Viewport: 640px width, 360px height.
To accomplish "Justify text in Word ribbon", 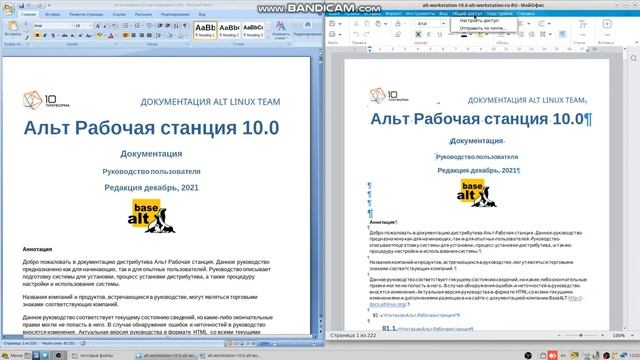I will (x=149, y=36).
